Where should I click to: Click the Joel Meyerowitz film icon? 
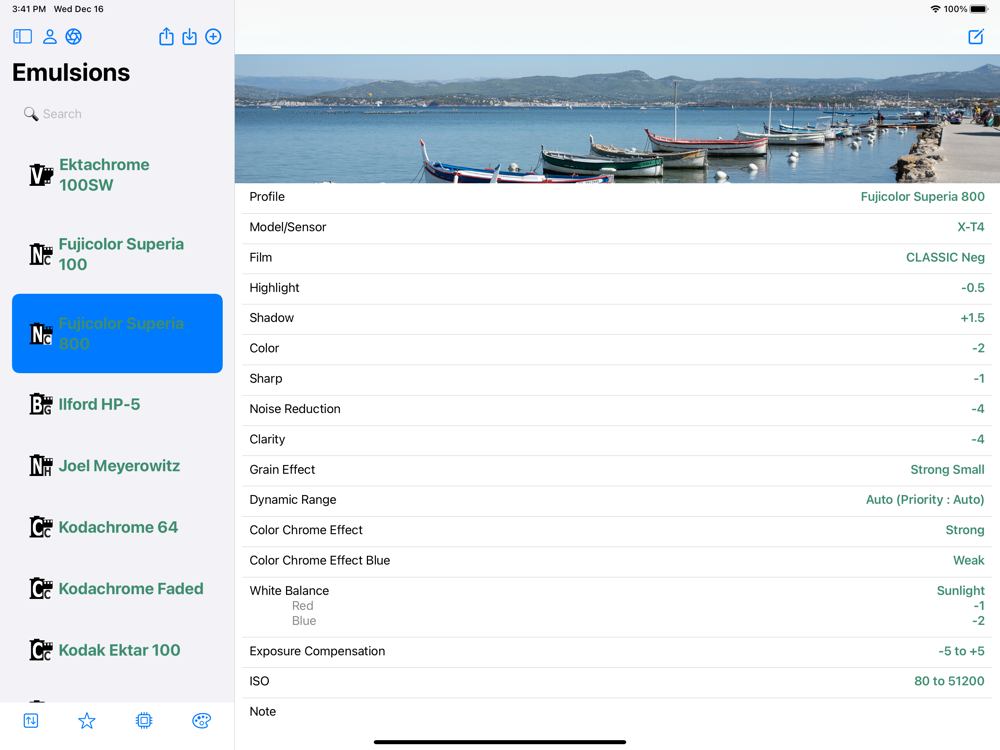(x=41, y=466)
